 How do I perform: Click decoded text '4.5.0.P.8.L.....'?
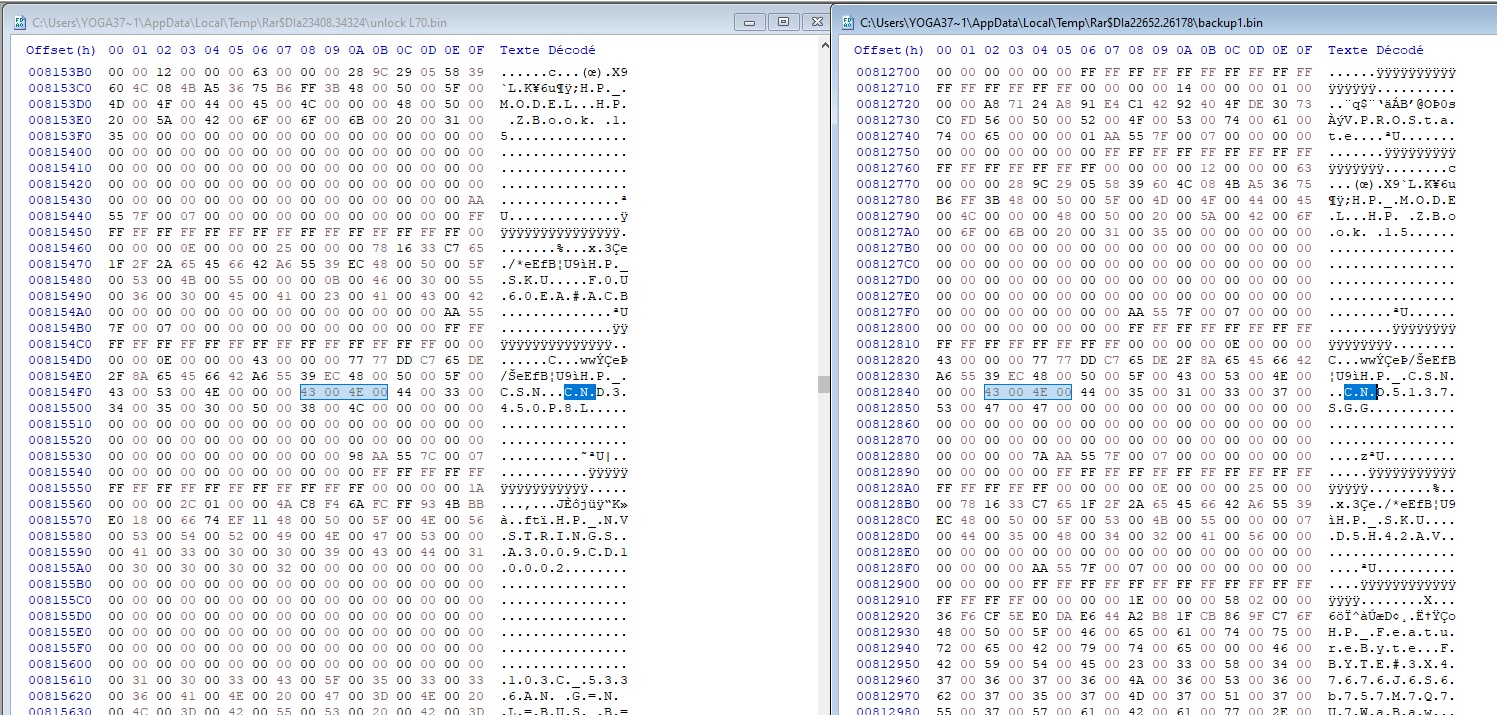(x=564, y=408)
